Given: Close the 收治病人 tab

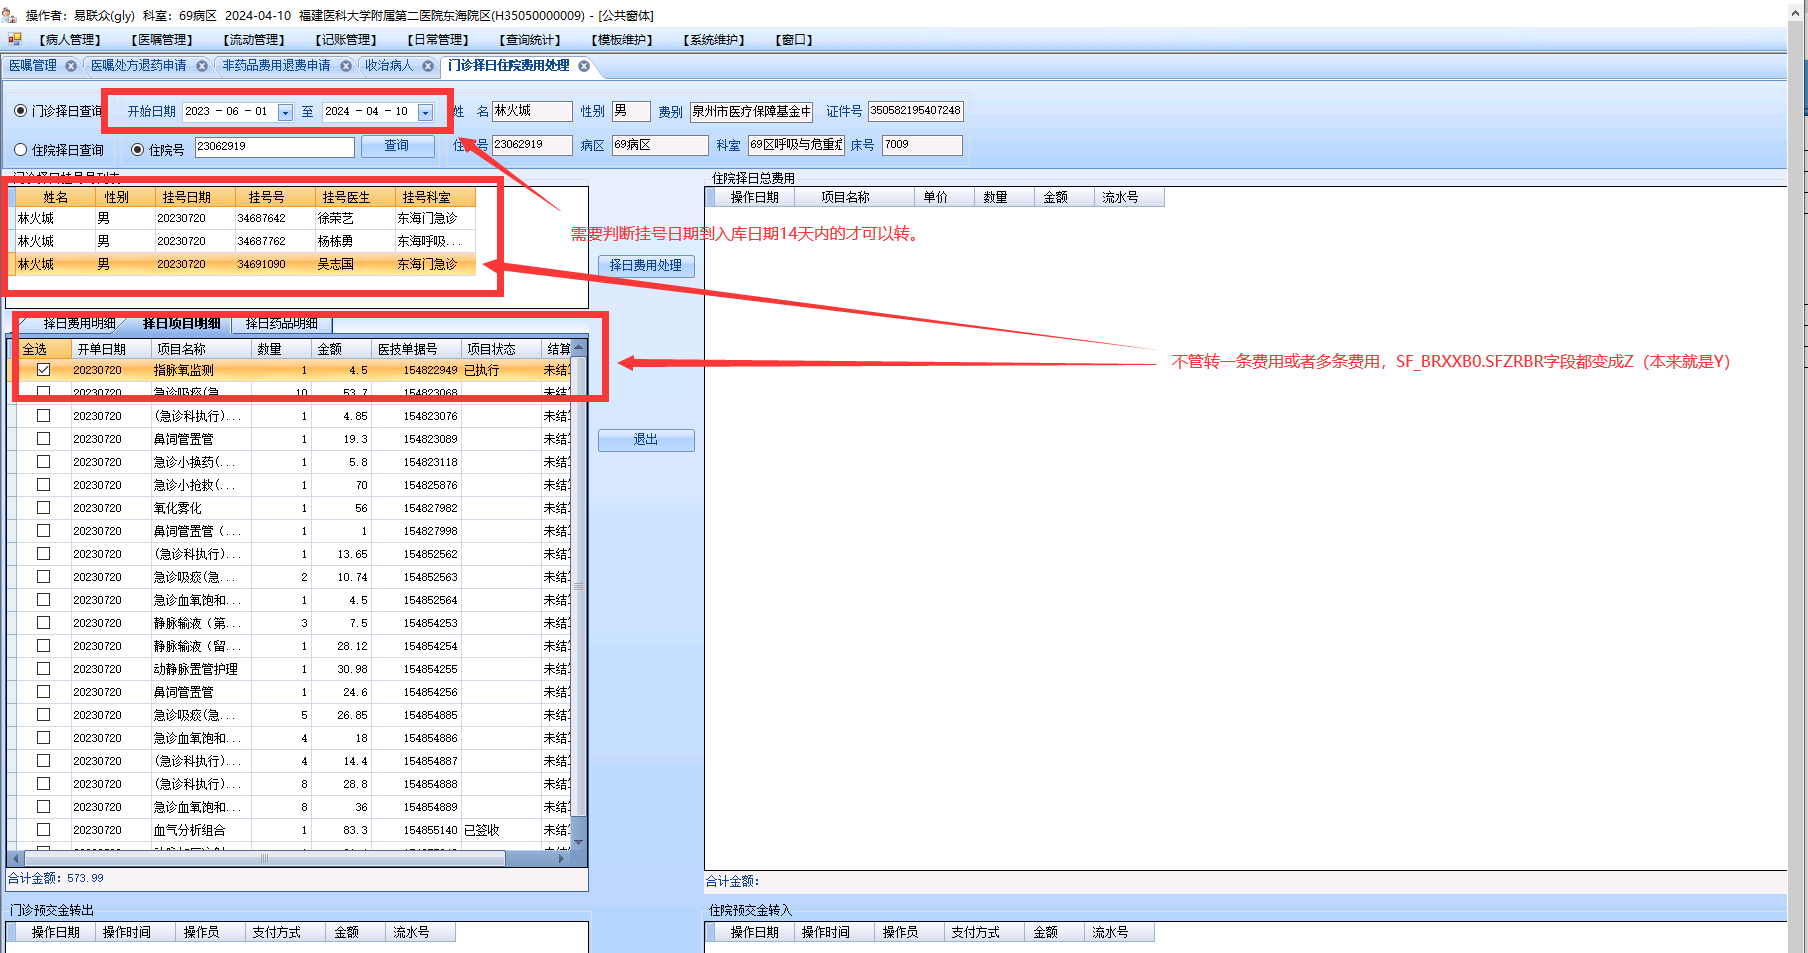Looking at the screenshot, I should coord(428,66).
